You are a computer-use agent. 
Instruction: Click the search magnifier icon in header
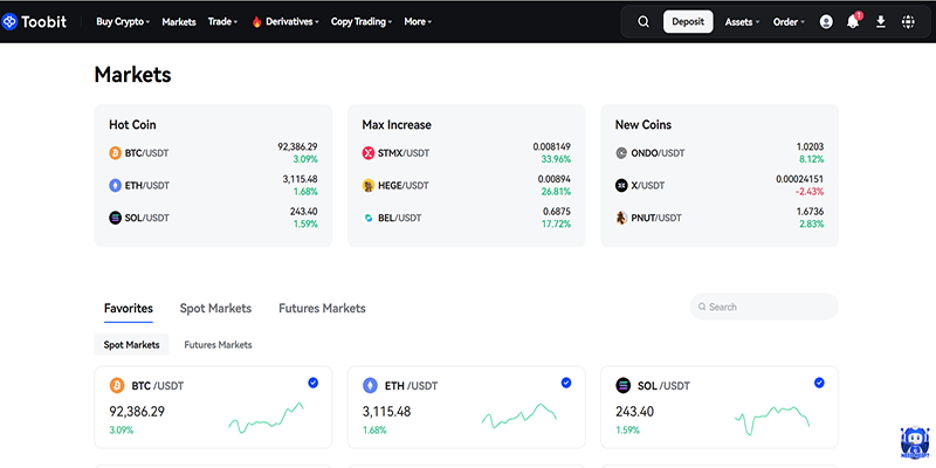pos(643,22)
